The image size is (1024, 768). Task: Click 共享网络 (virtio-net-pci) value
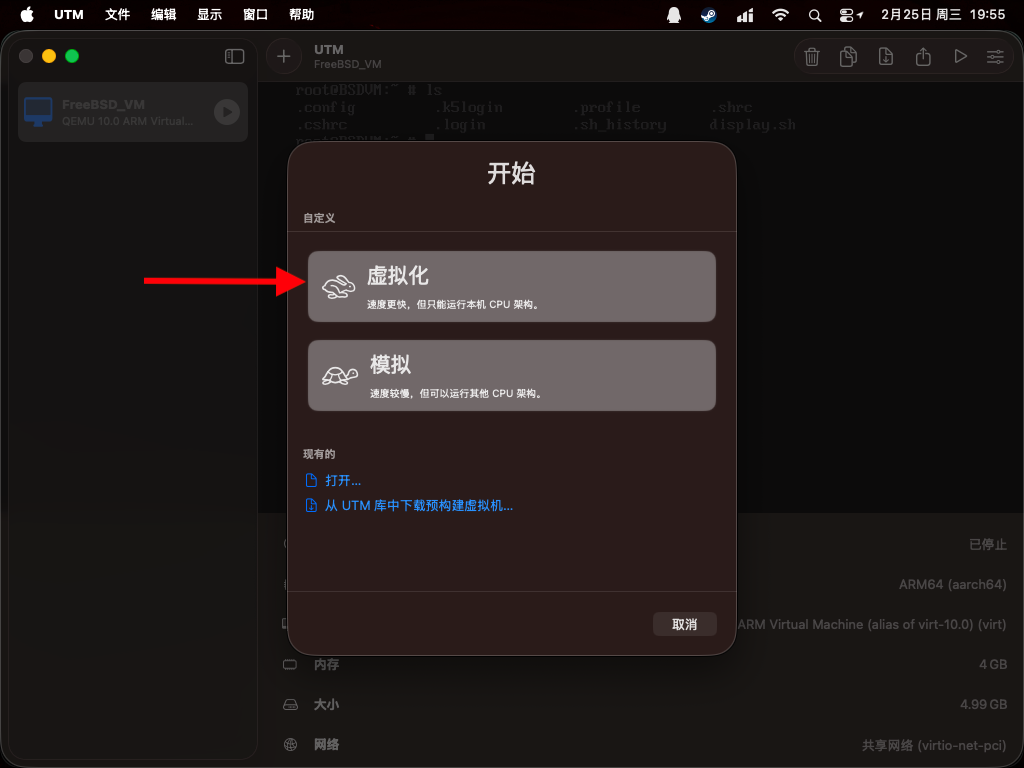click(x=934, y=745)
